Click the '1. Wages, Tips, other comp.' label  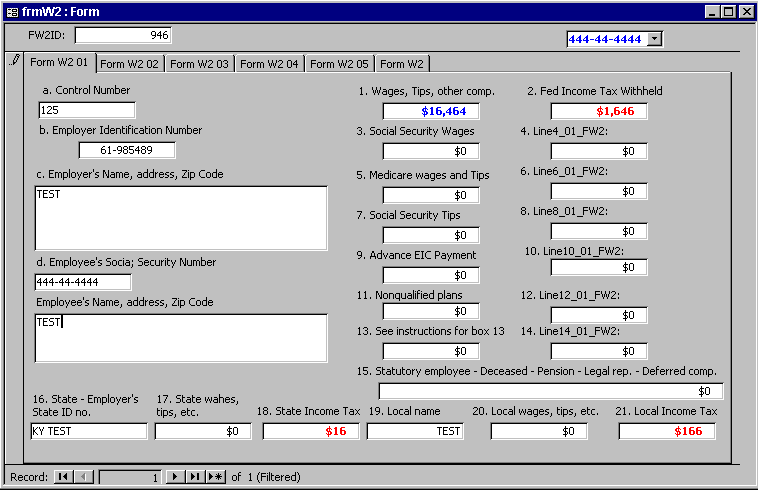[426, 91]
